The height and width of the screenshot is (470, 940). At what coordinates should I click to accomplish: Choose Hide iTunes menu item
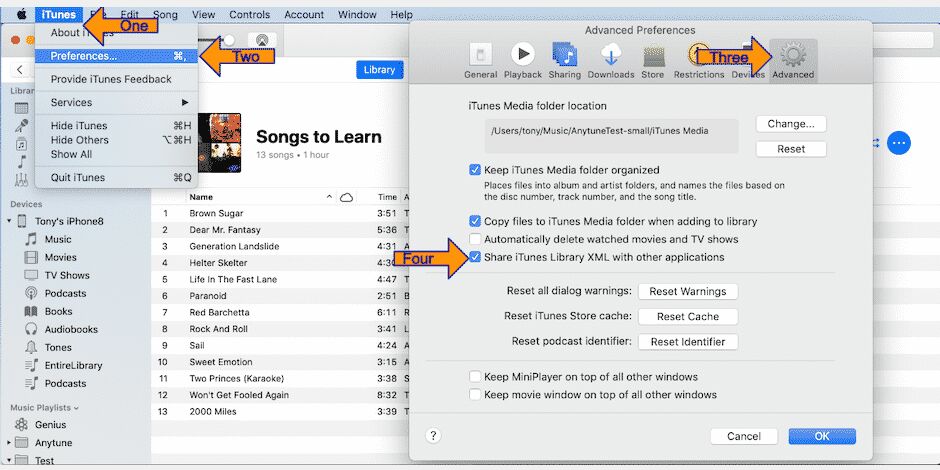click(116, 126)
